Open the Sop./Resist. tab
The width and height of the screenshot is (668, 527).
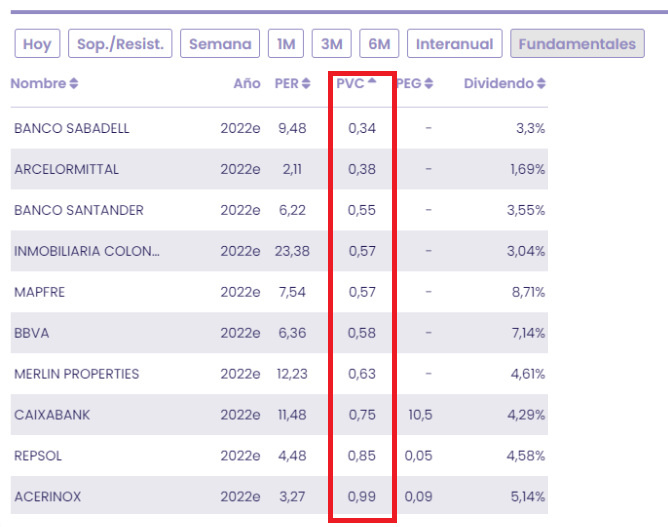[123, 44]
